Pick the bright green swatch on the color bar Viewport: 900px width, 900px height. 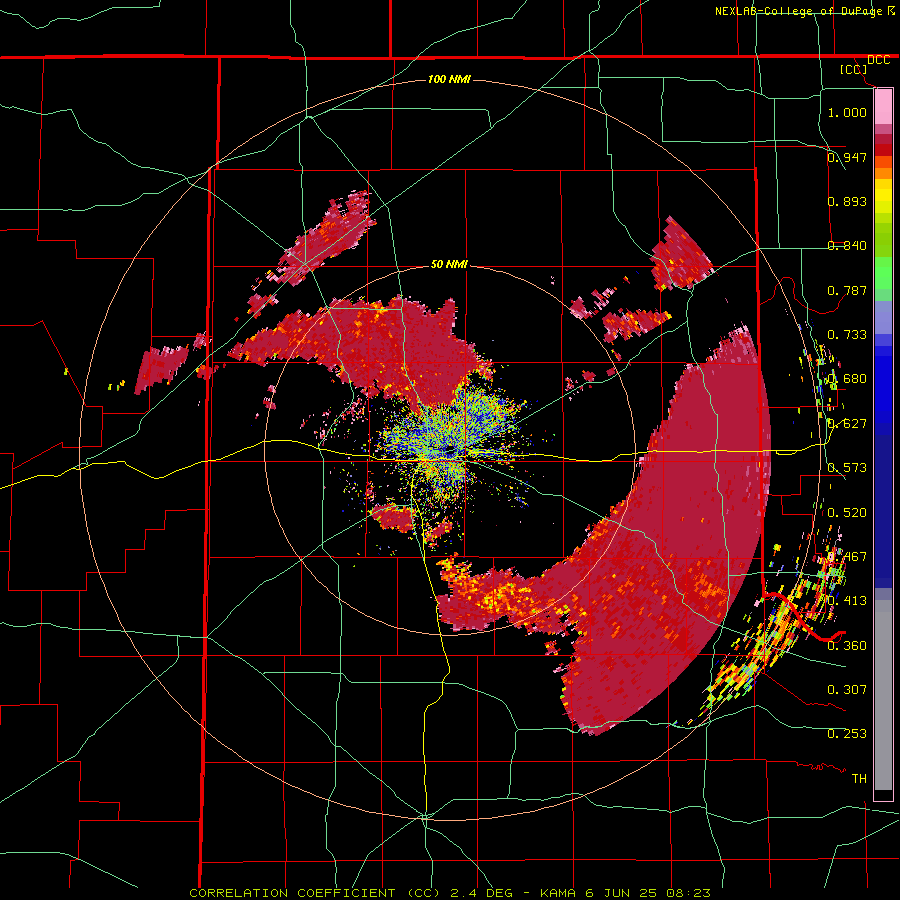[883, 273]
